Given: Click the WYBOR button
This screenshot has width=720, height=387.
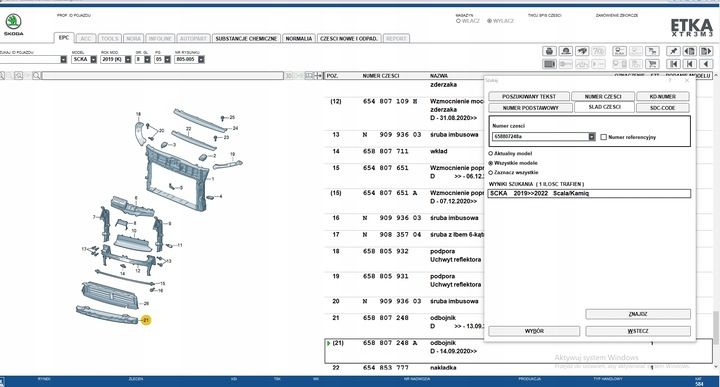Looking at the screenshot, I should 534,331.
